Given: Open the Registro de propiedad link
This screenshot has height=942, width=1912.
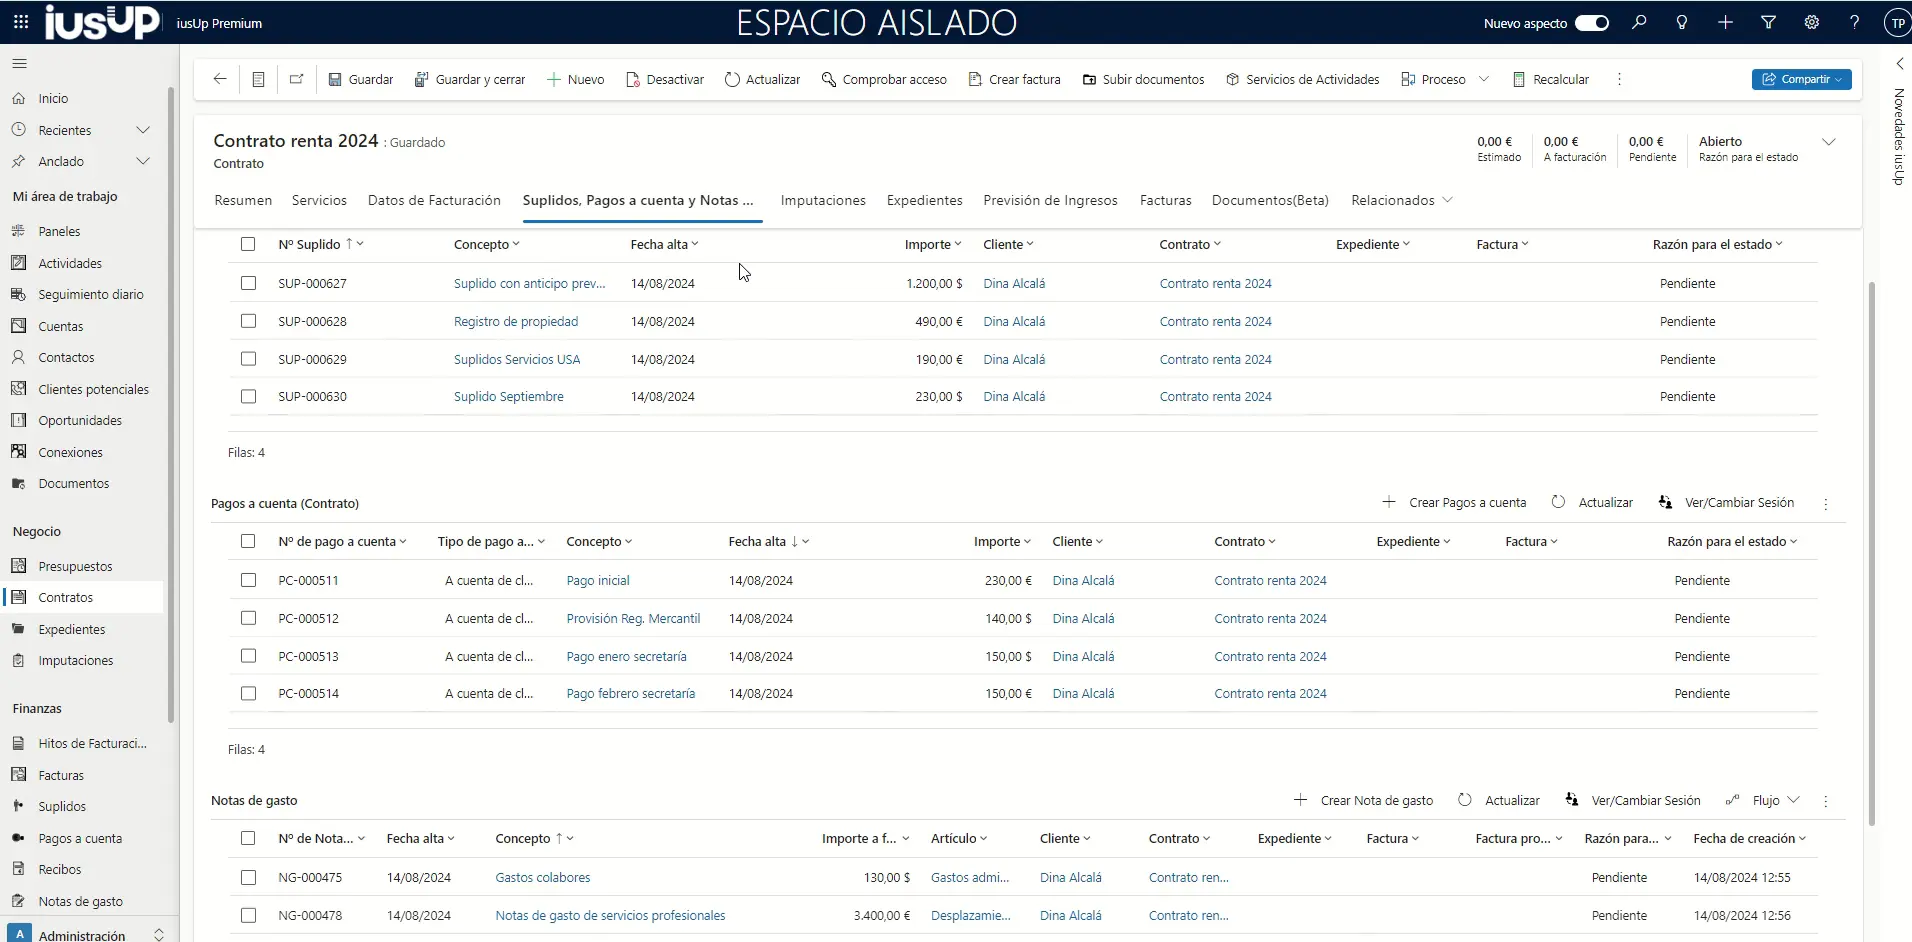Looking at the screenshot, I should tap(515, 321).
